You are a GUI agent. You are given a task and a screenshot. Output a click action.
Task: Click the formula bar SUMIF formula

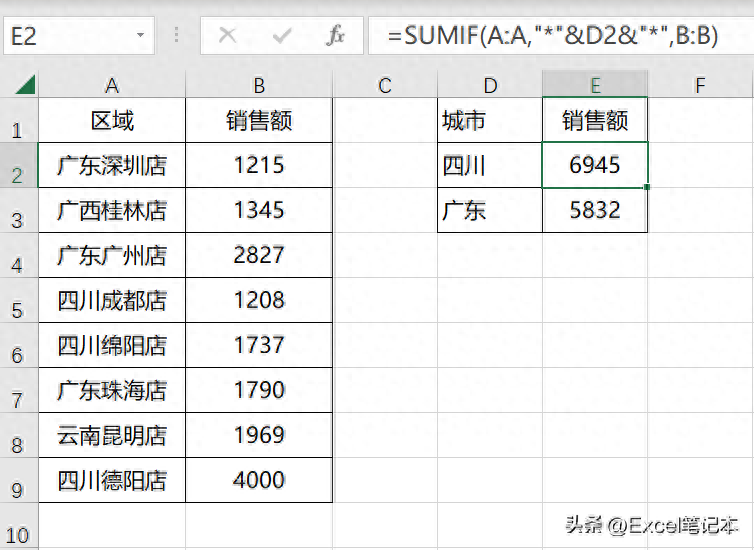tap(553, 35)
